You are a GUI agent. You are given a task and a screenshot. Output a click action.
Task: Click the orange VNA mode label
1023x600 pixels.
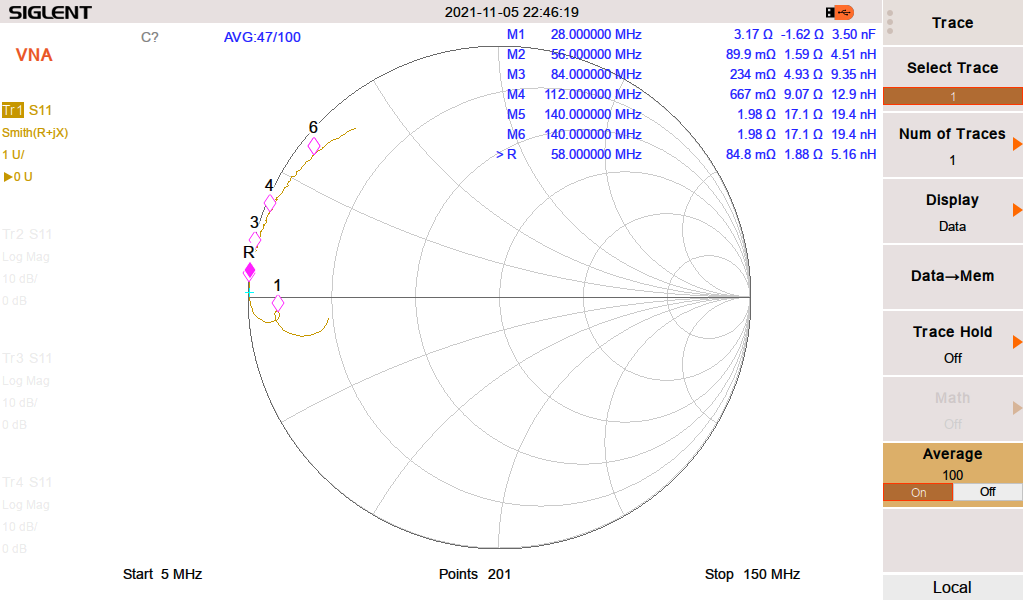34,55
